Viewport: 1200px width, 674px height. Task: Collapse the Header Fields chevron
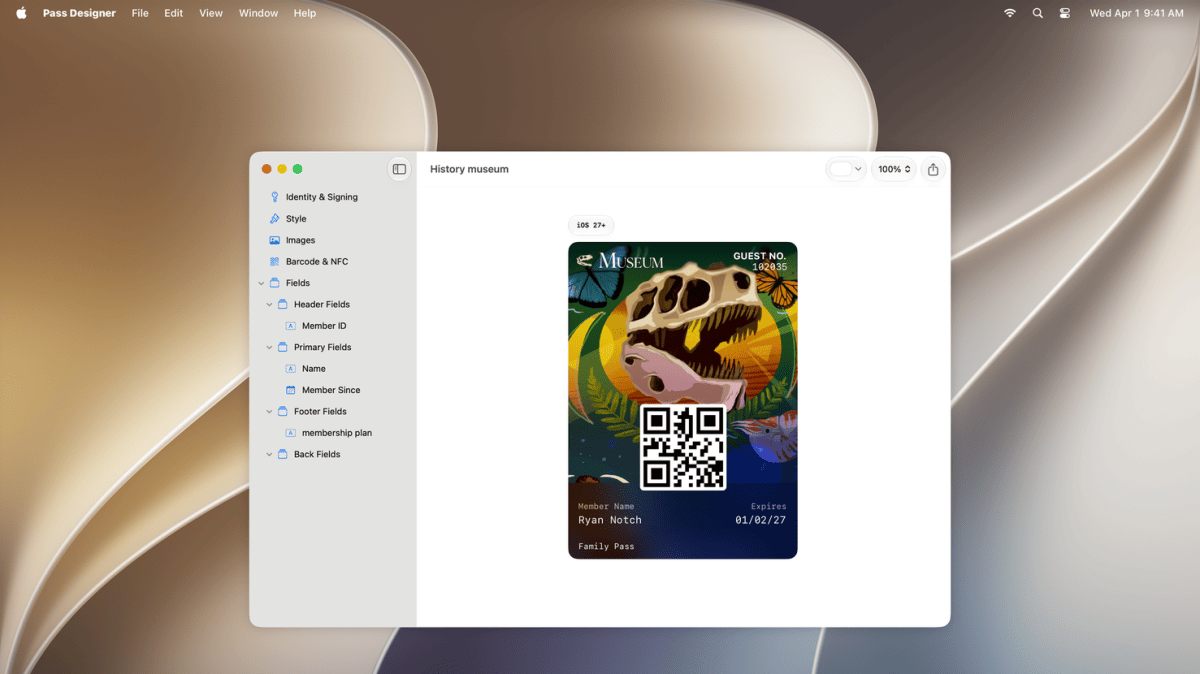point(270,304)
